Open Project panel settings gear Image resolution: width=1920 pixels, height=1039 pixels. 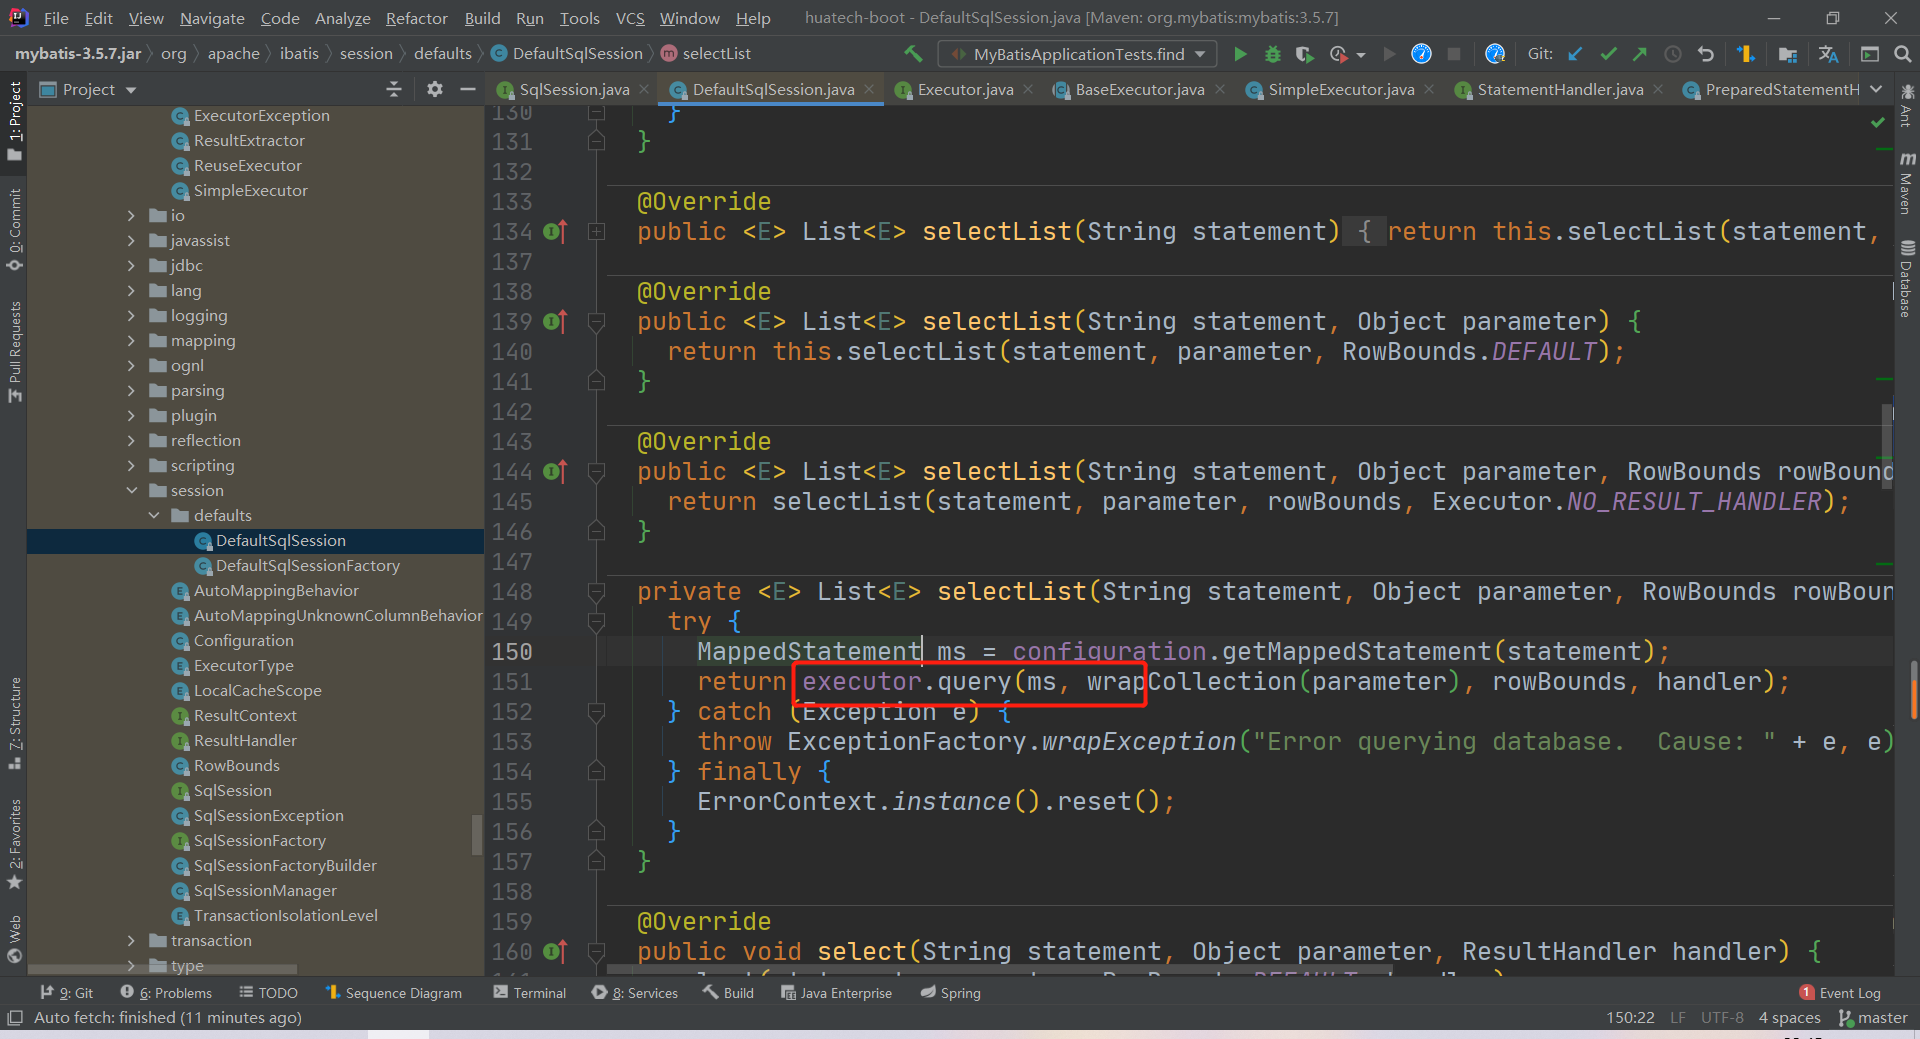[x=434, y=89]
